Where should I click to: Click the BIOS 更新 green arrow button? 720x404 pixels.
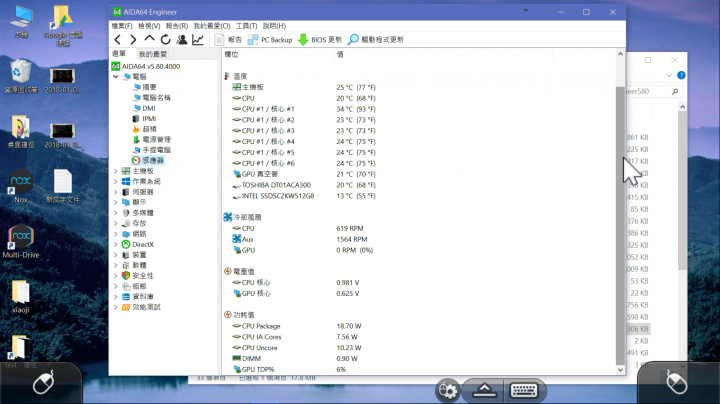click(320, 39)
